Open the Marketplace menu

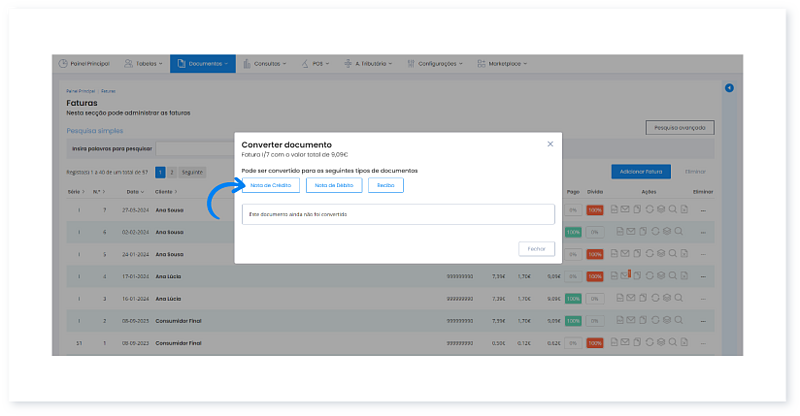(504, 64)
